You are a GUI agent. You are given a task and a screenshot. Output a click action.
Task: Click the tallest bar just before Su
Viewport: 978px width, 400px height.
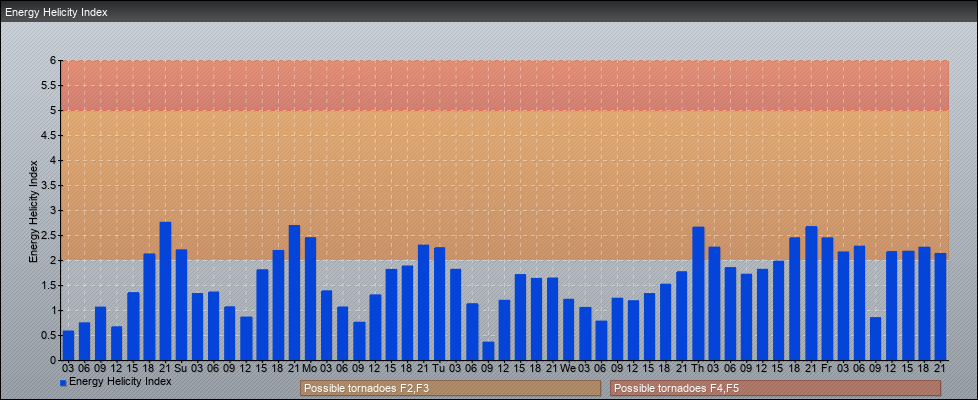165,291
